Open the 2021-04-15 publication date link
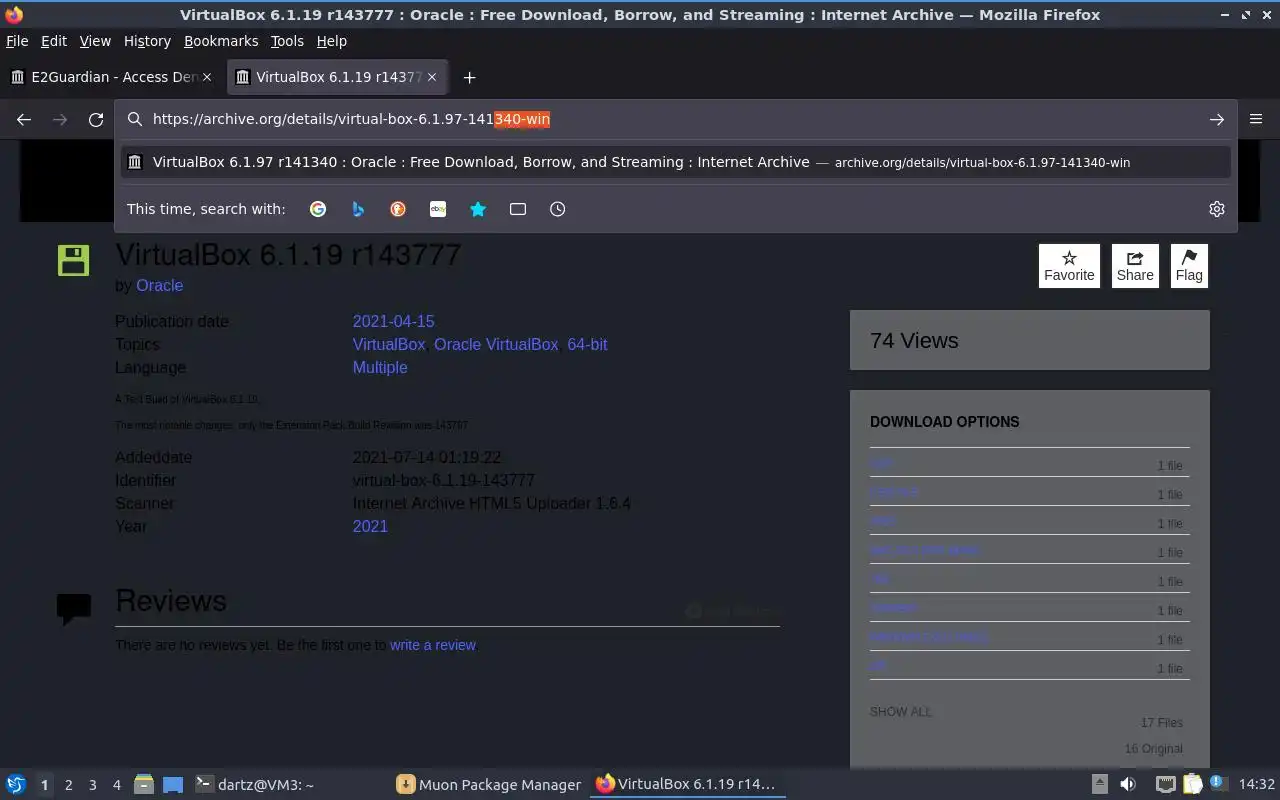Screen dimensions: 1280x800 pos(393,321)
